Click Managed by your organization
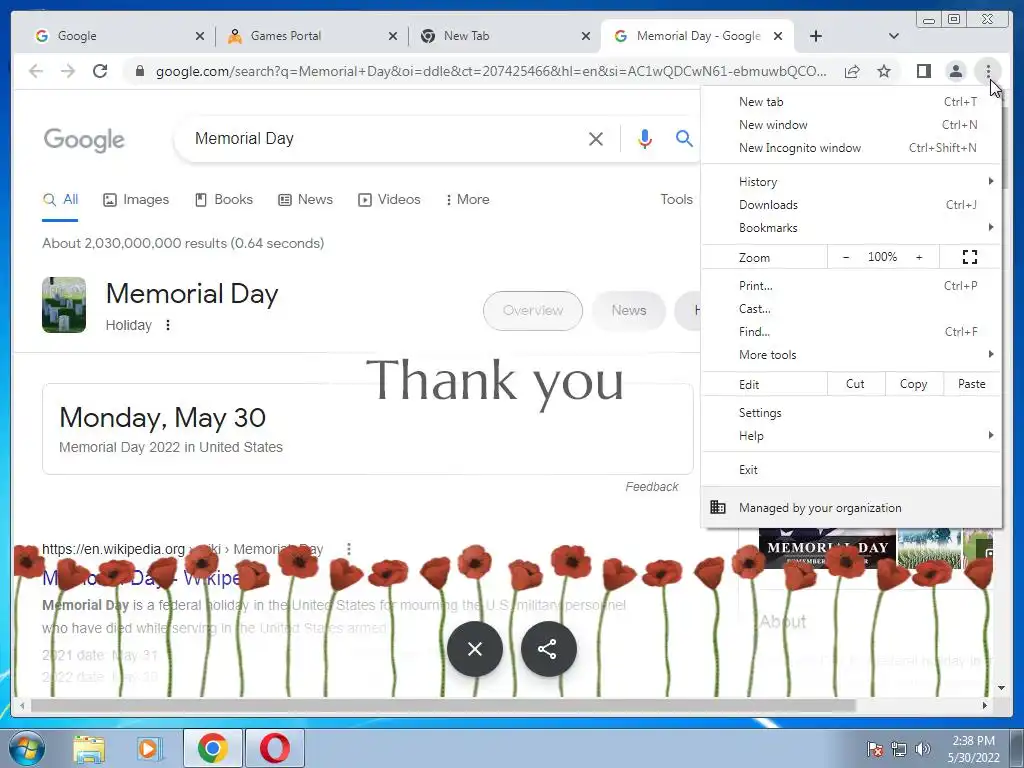This screenshot has width=1024, height=768. coord(850,507)
